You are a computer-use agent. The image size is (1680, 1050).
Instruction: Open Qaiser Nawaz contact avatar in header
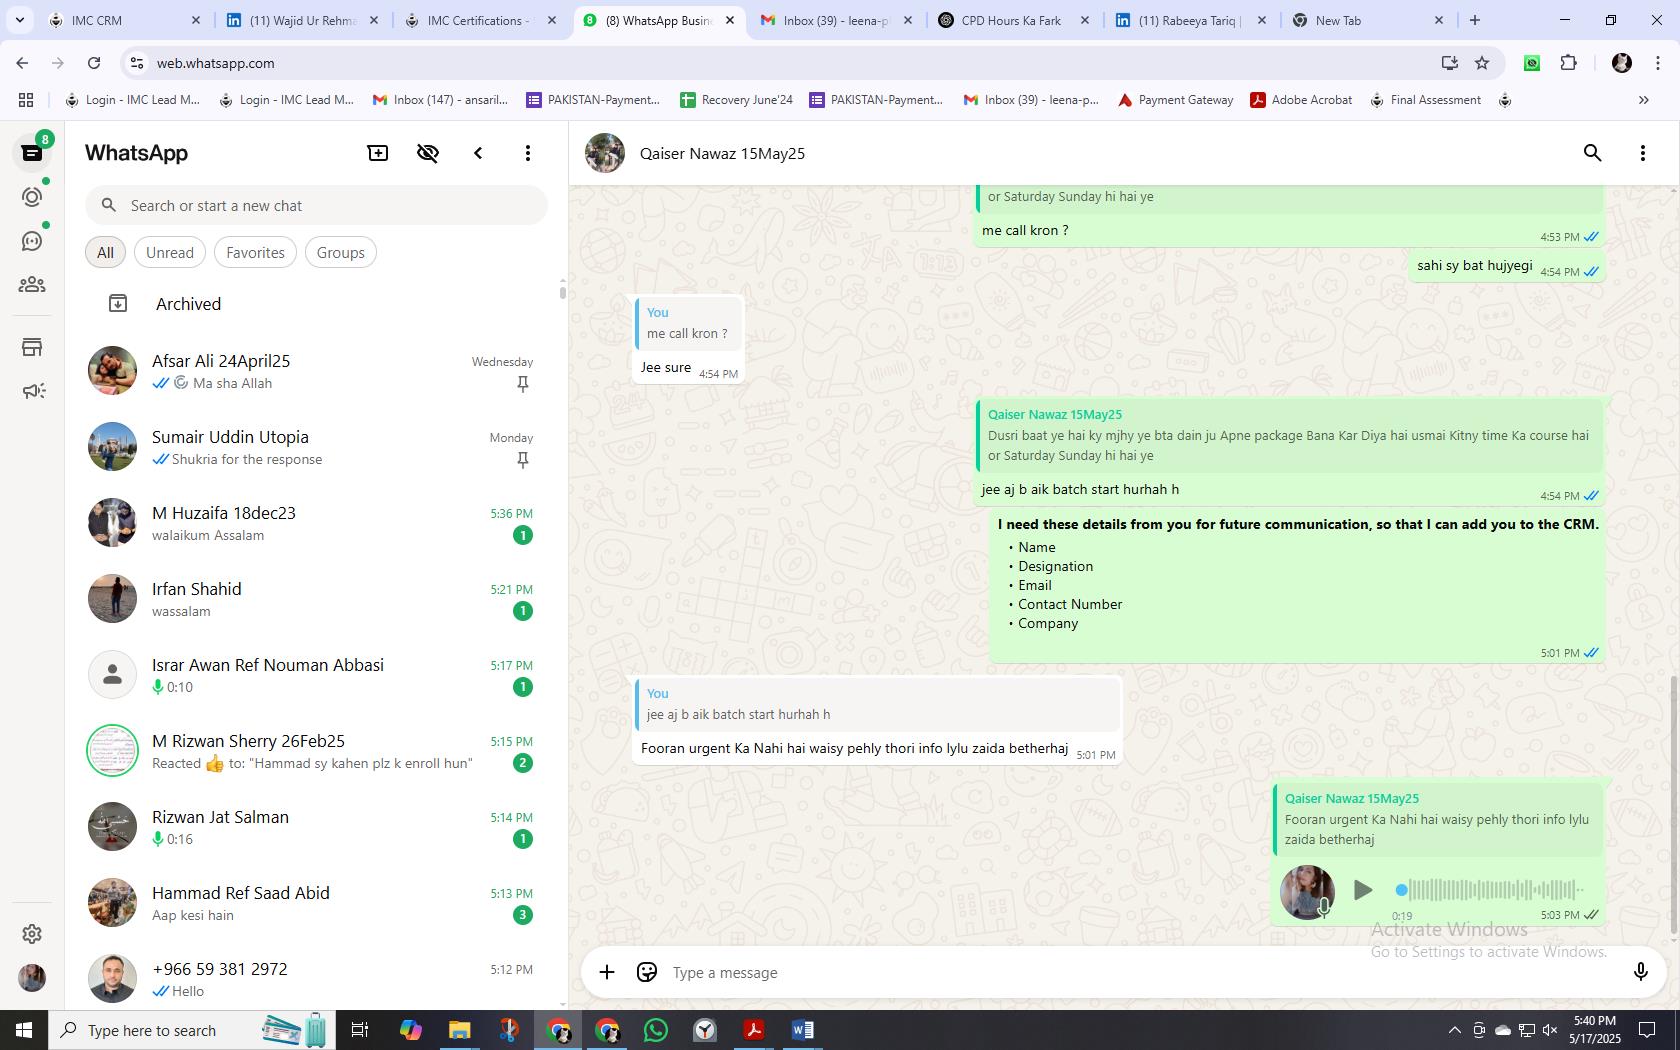[605, 153]
